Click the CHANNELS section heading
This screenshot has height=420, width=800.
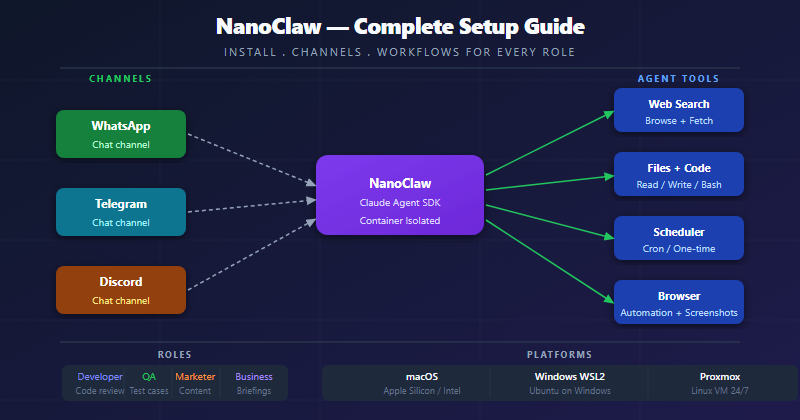tap(120, 79)
